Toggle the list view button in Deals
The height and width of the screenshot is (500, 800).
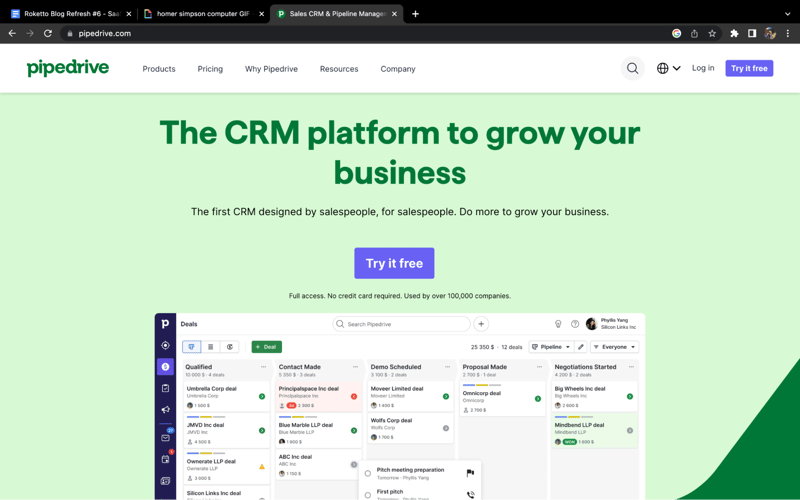click(x=210, y=347)
